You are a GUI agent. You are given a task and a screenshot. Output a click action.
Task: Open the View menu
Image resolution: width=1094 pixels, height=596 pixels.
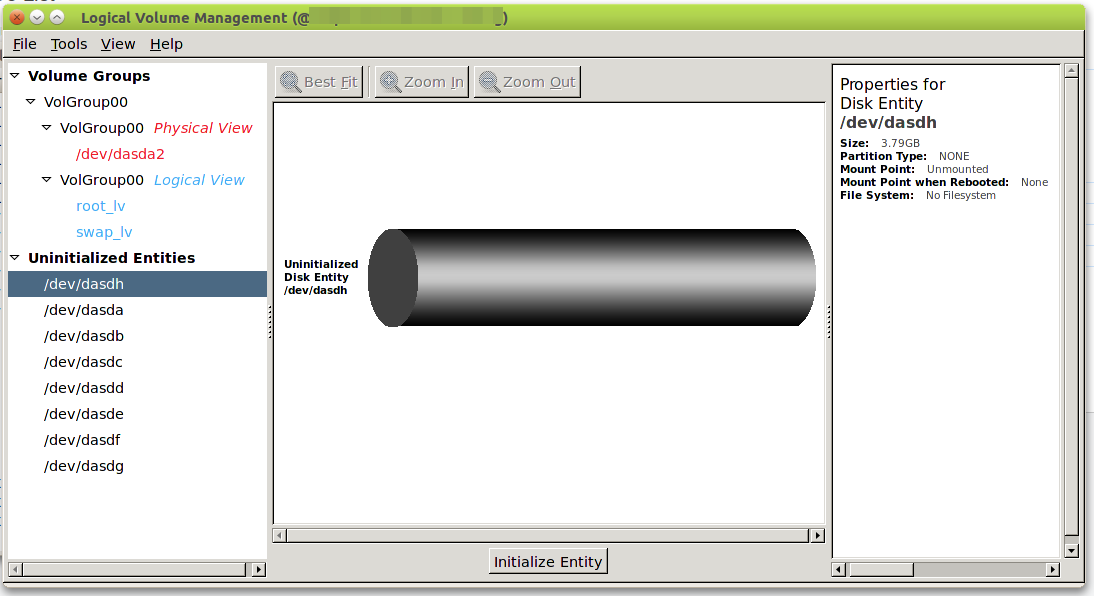118,44
